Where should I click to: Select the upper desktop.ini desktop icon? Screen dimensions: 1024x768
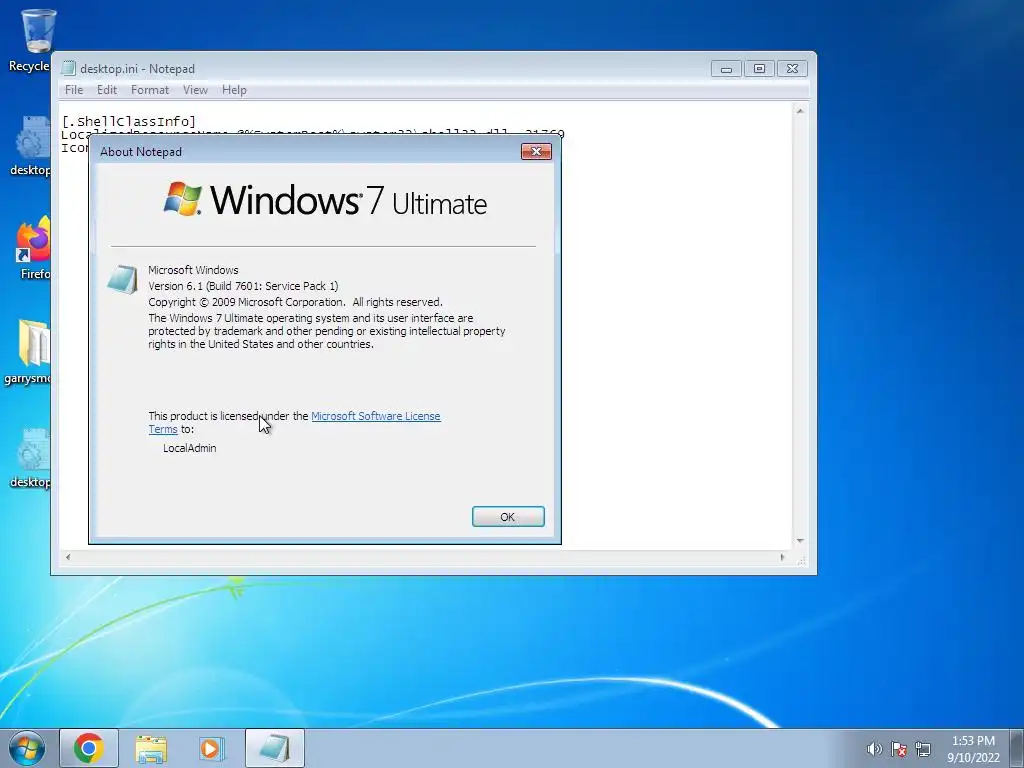pos(29,146)
